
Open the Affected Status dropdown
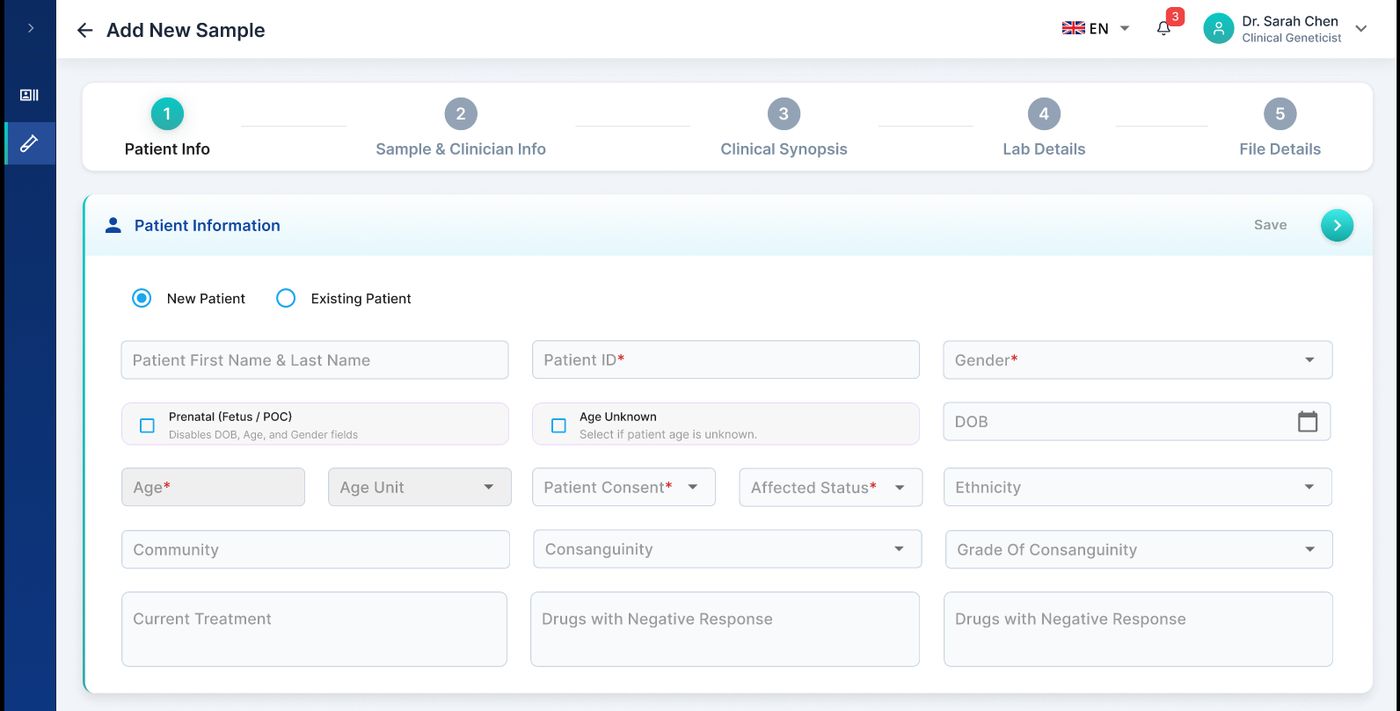[x=830, y=487]
